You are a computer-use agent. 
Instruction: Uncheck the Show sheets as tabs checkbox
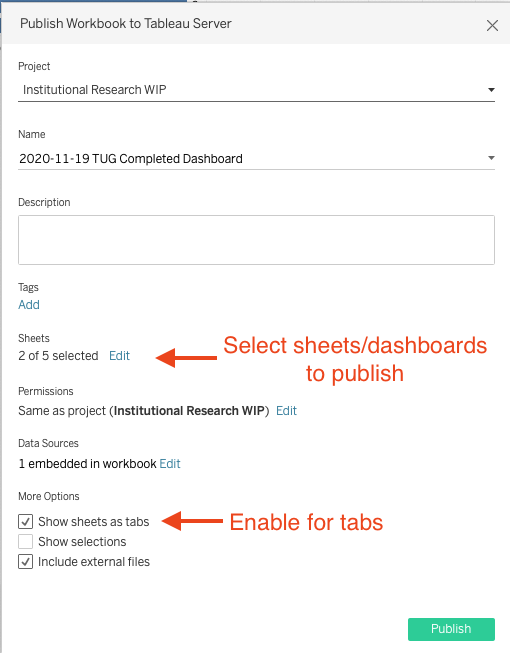pos(25,521)
